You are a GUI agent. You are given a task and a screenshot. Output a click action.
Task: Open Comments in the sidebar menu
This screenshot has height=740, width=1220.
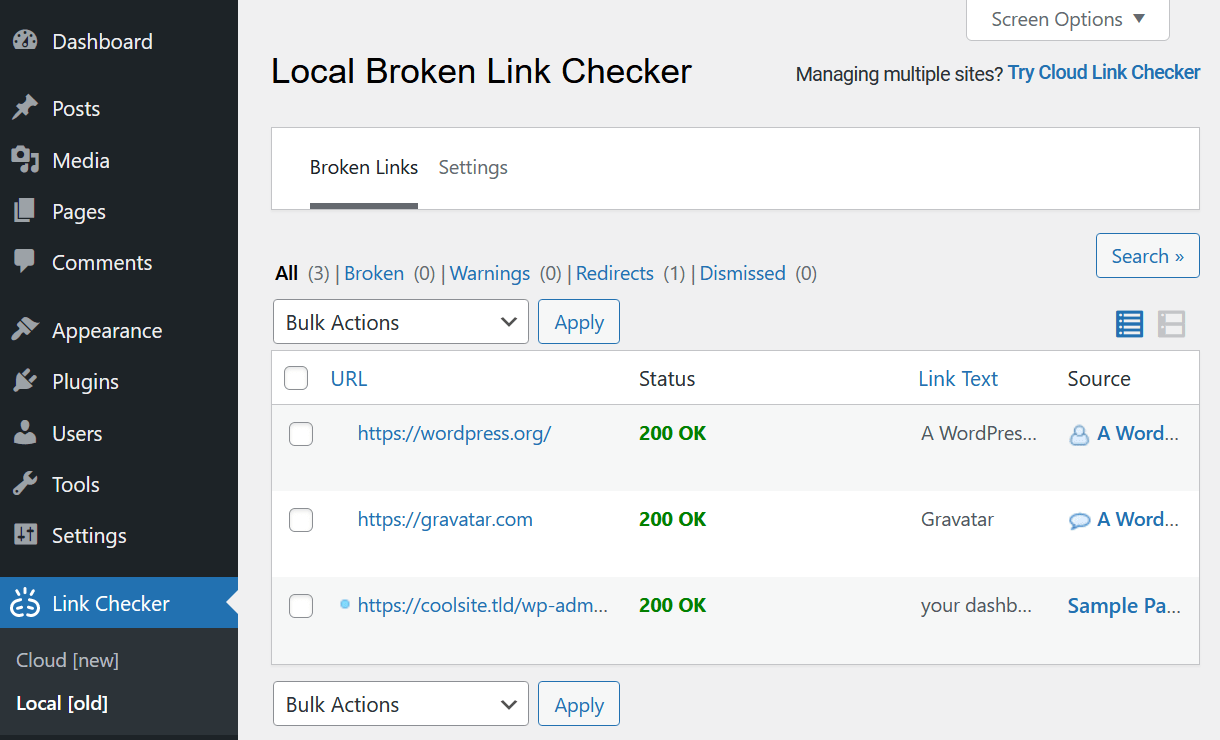[x=119, y=262]
